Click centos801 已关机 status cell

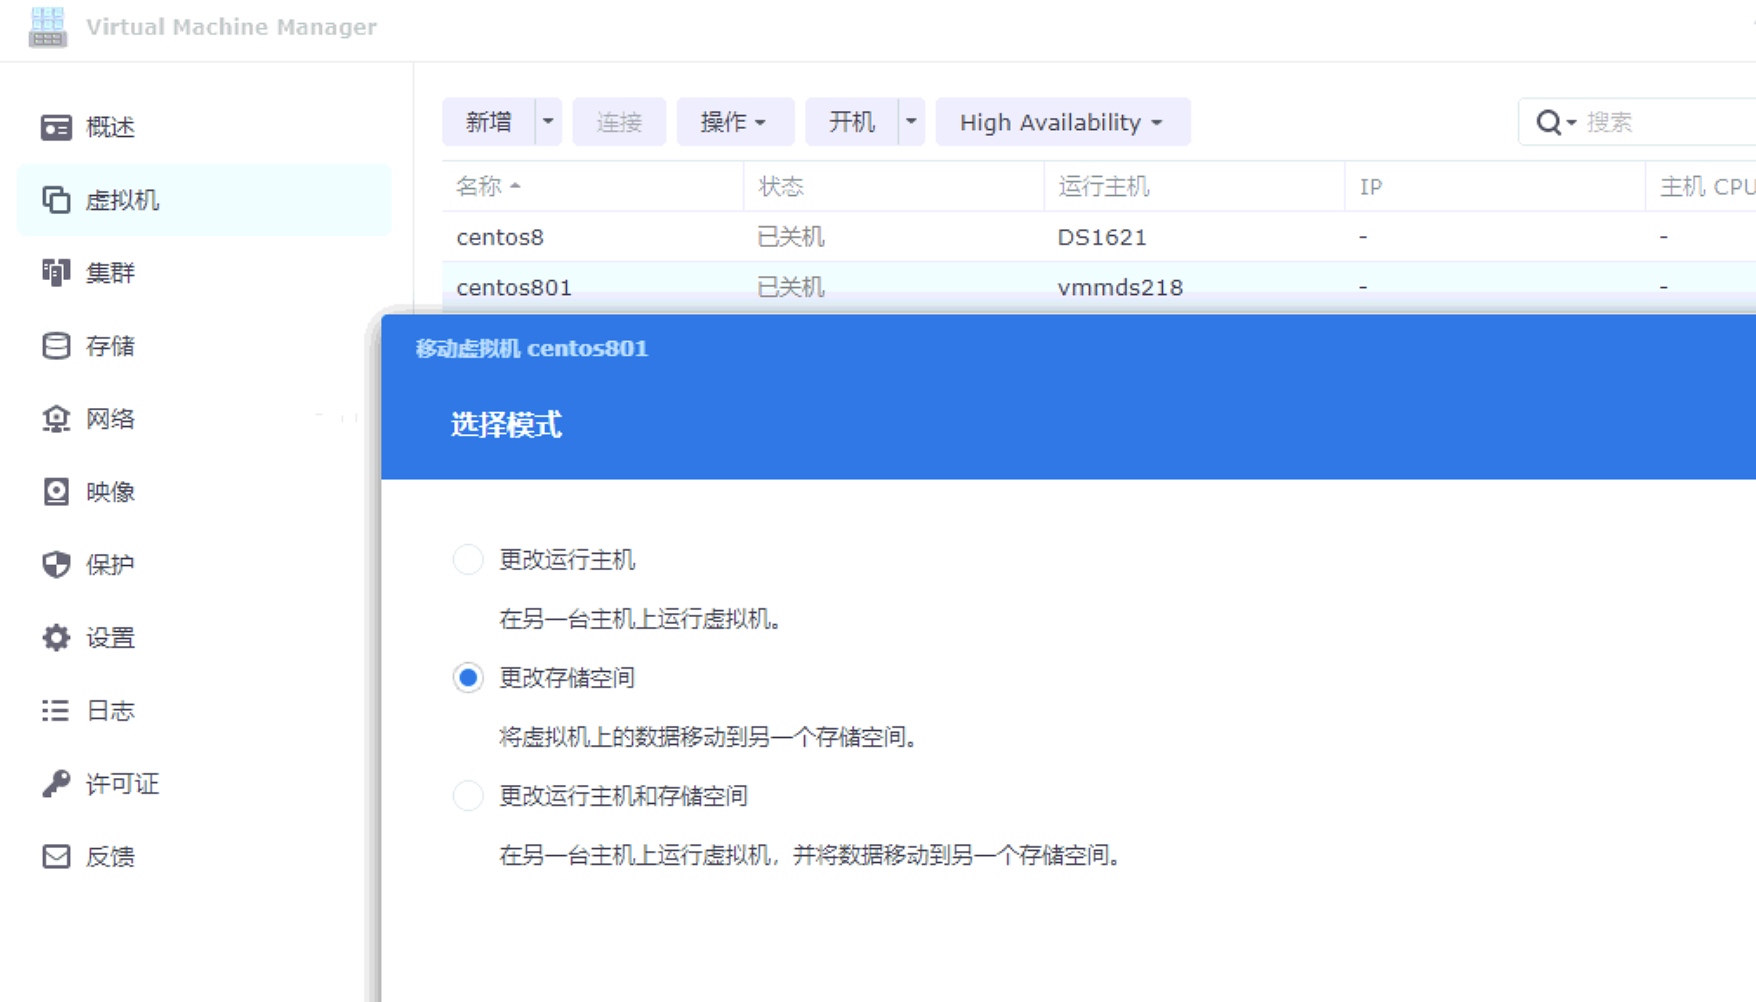coord(791,287)
